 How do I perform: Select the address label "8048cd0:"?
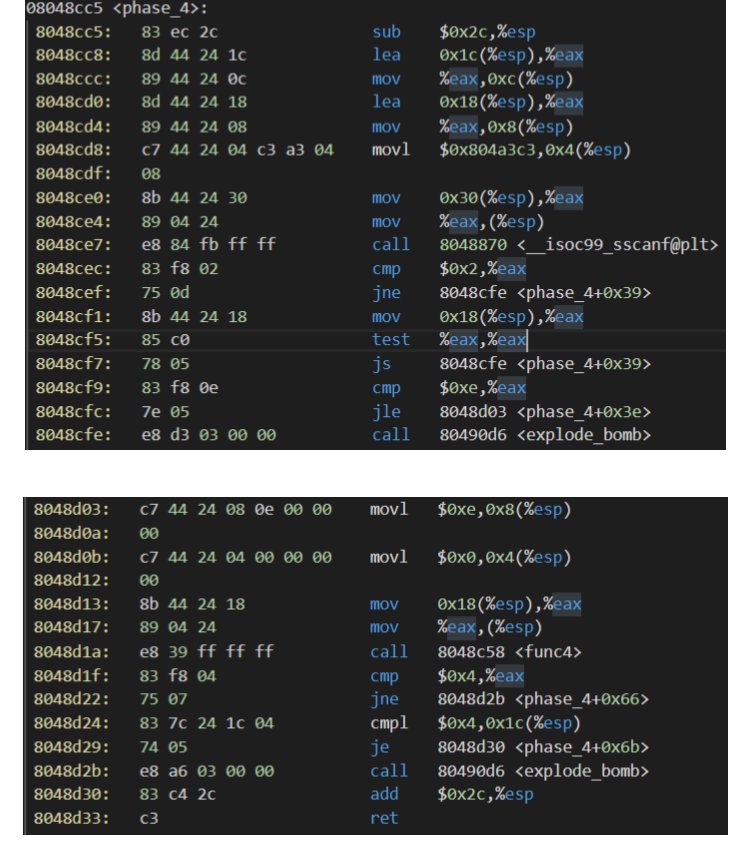74,102
